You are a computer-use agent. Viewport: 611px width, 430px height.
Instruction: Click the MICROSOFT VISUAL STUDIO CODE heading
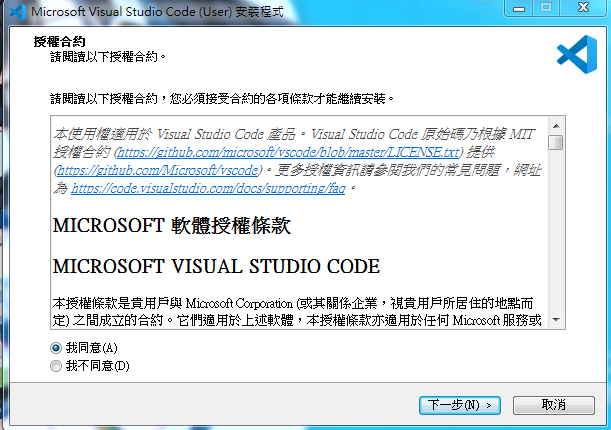click(216, 266)
